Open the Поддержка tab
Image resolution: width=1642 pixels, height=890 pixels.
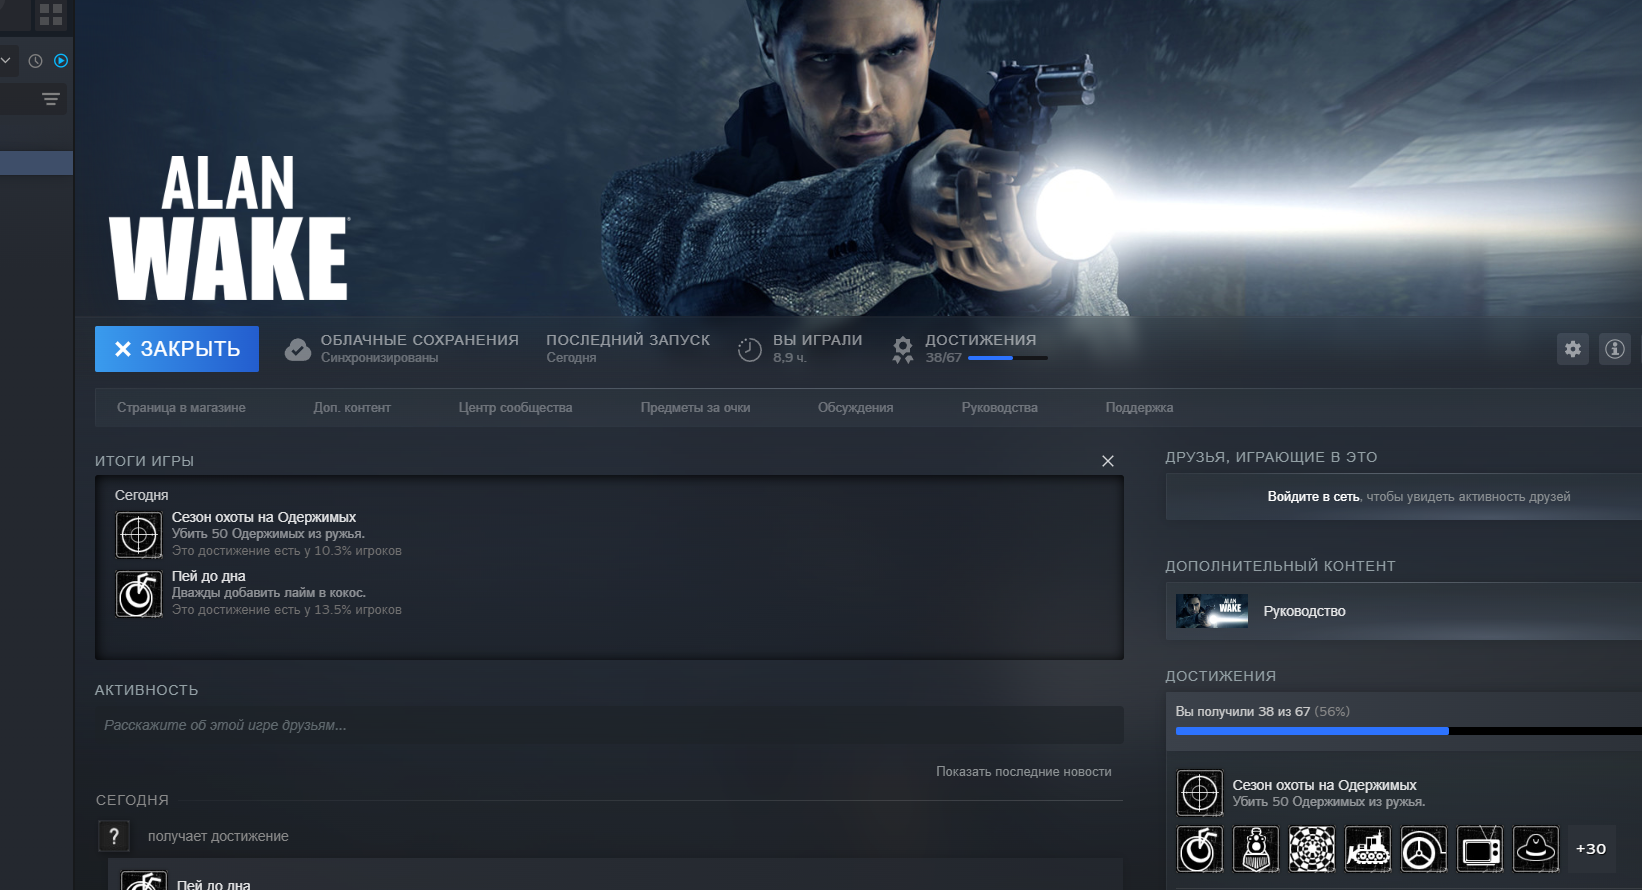coord(1140,408)
